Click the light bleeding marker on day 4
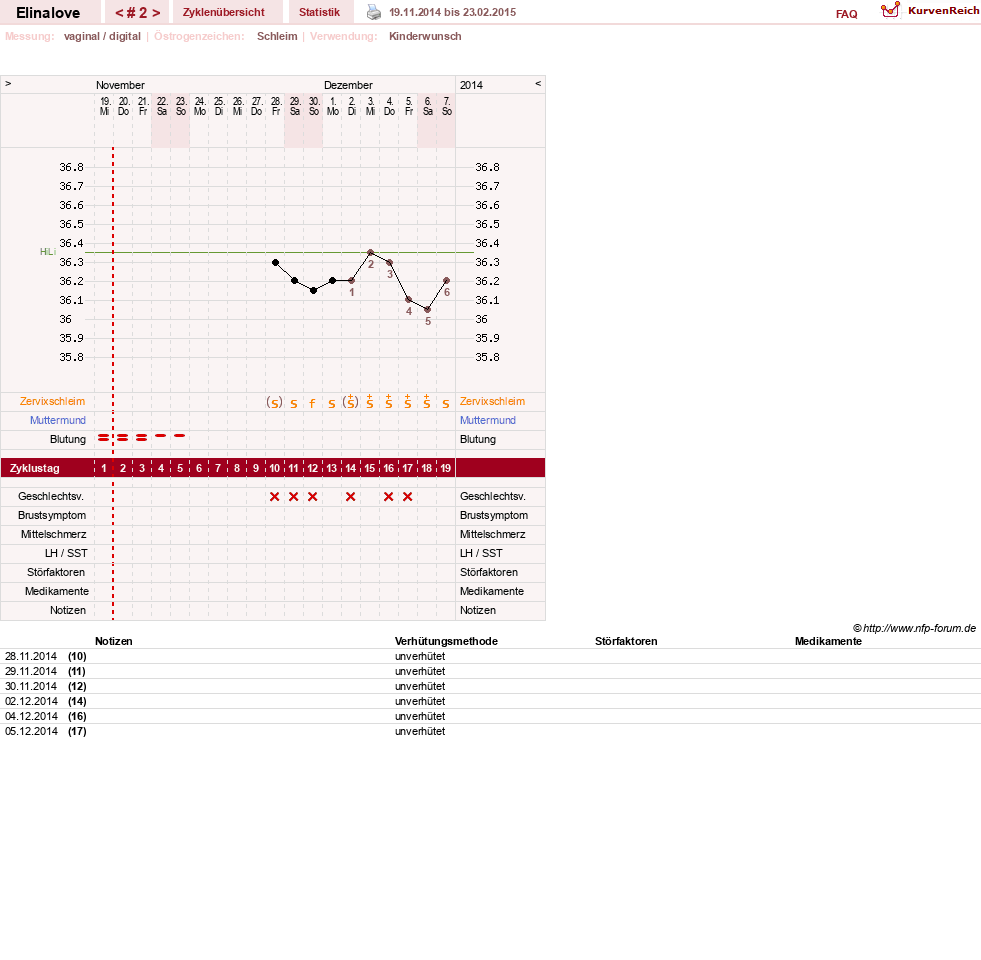The image size is (981, 960). (x=161, y=436)
